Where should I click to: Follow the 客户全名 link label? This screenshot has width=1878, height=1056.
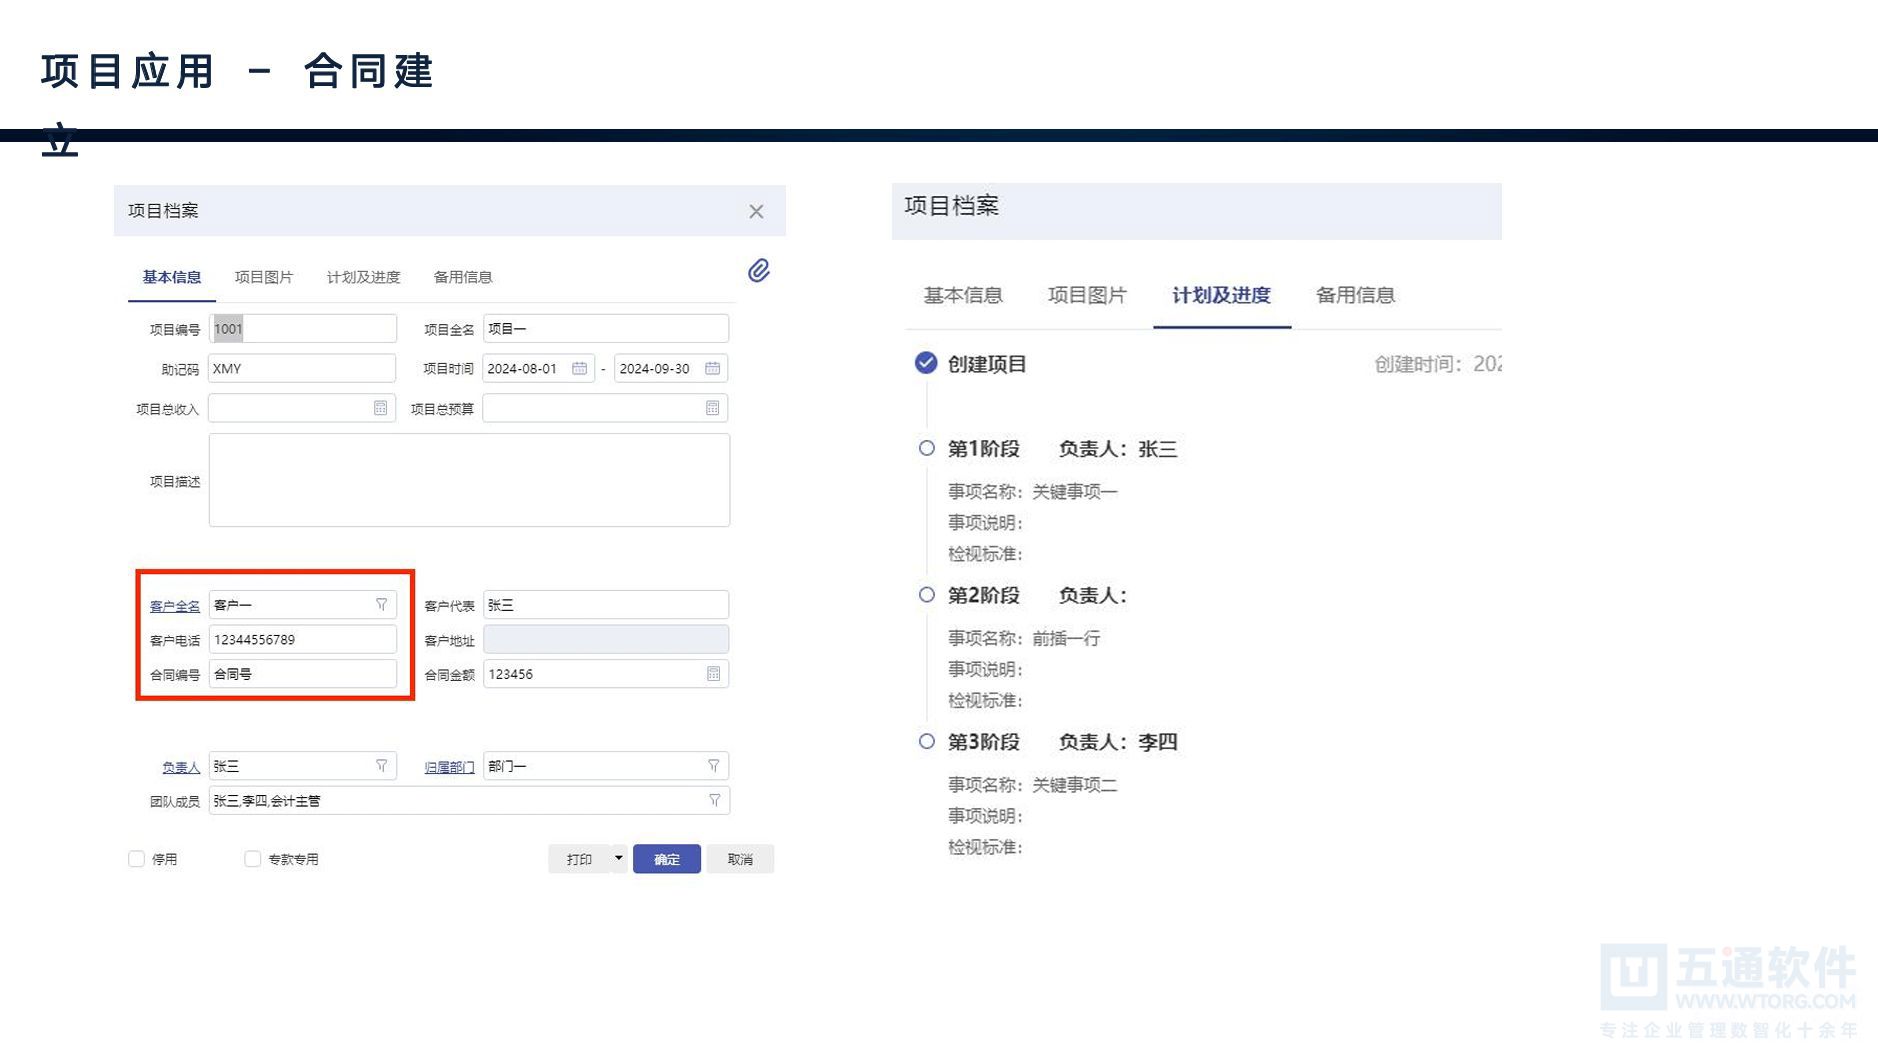[175, 606]
